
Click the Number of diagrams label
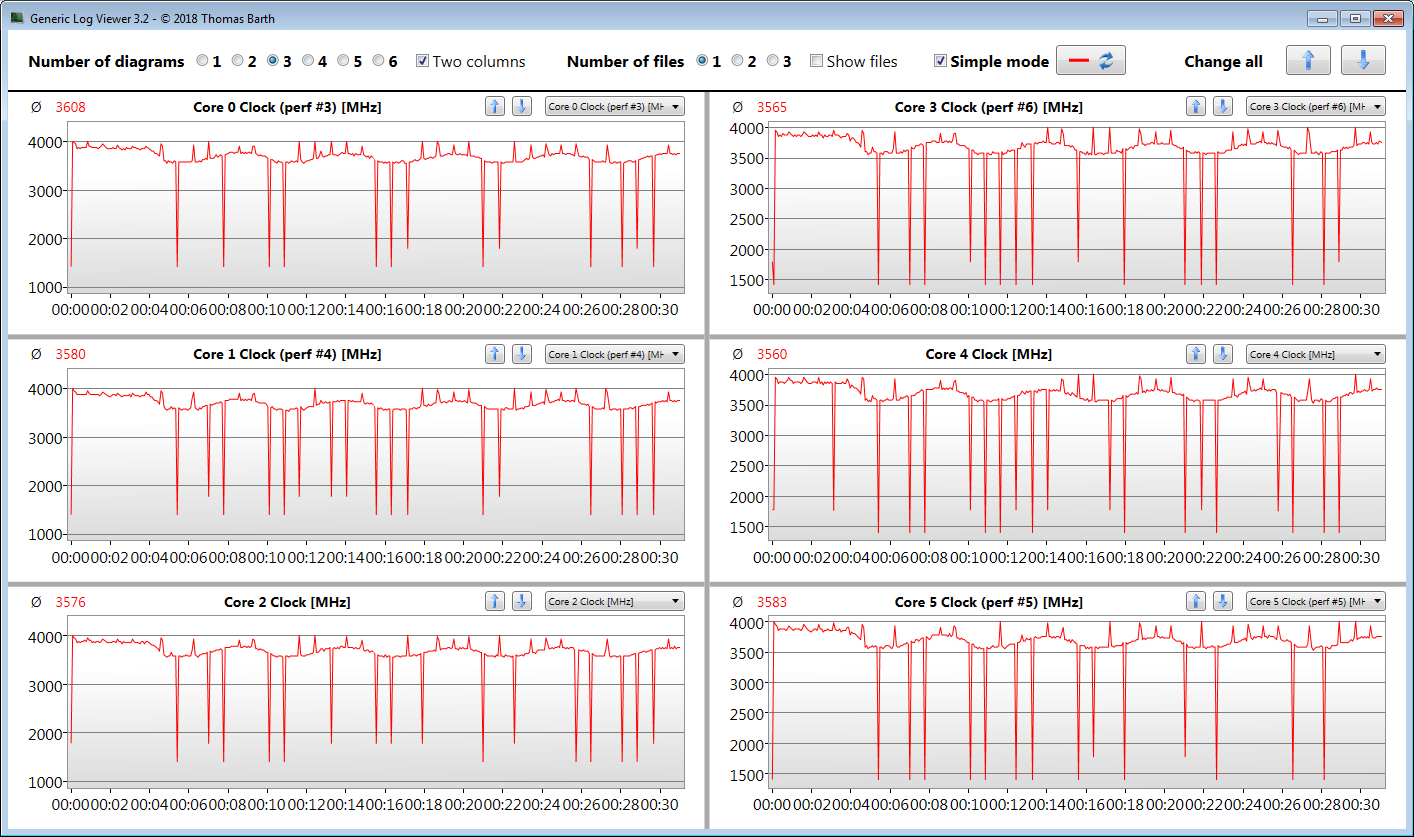106,61
